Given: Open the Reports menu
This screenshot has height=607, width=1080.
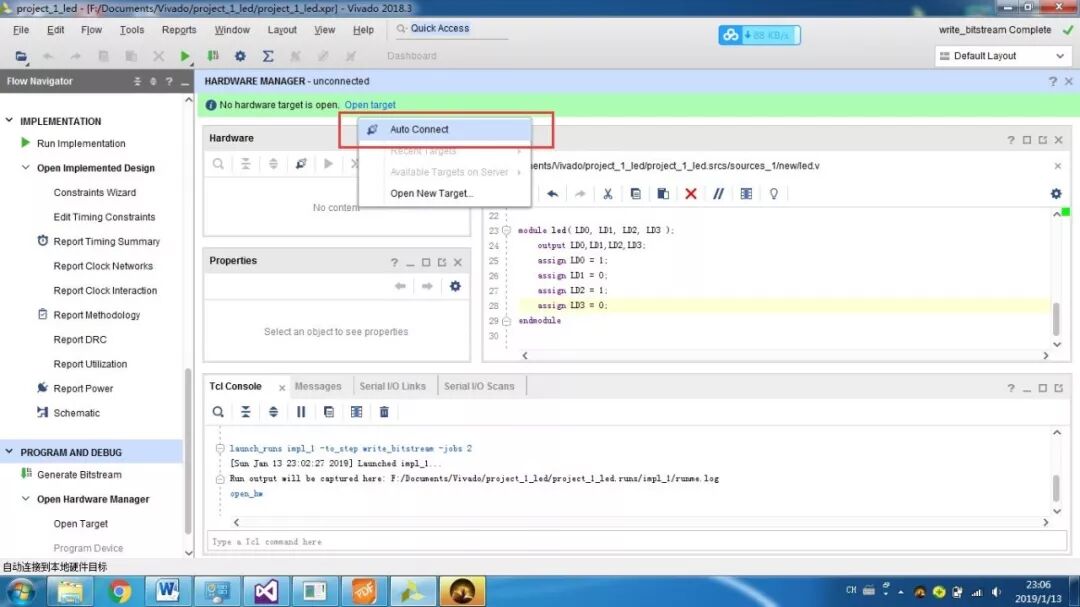Looking at the screenshot, I should 179,30.
